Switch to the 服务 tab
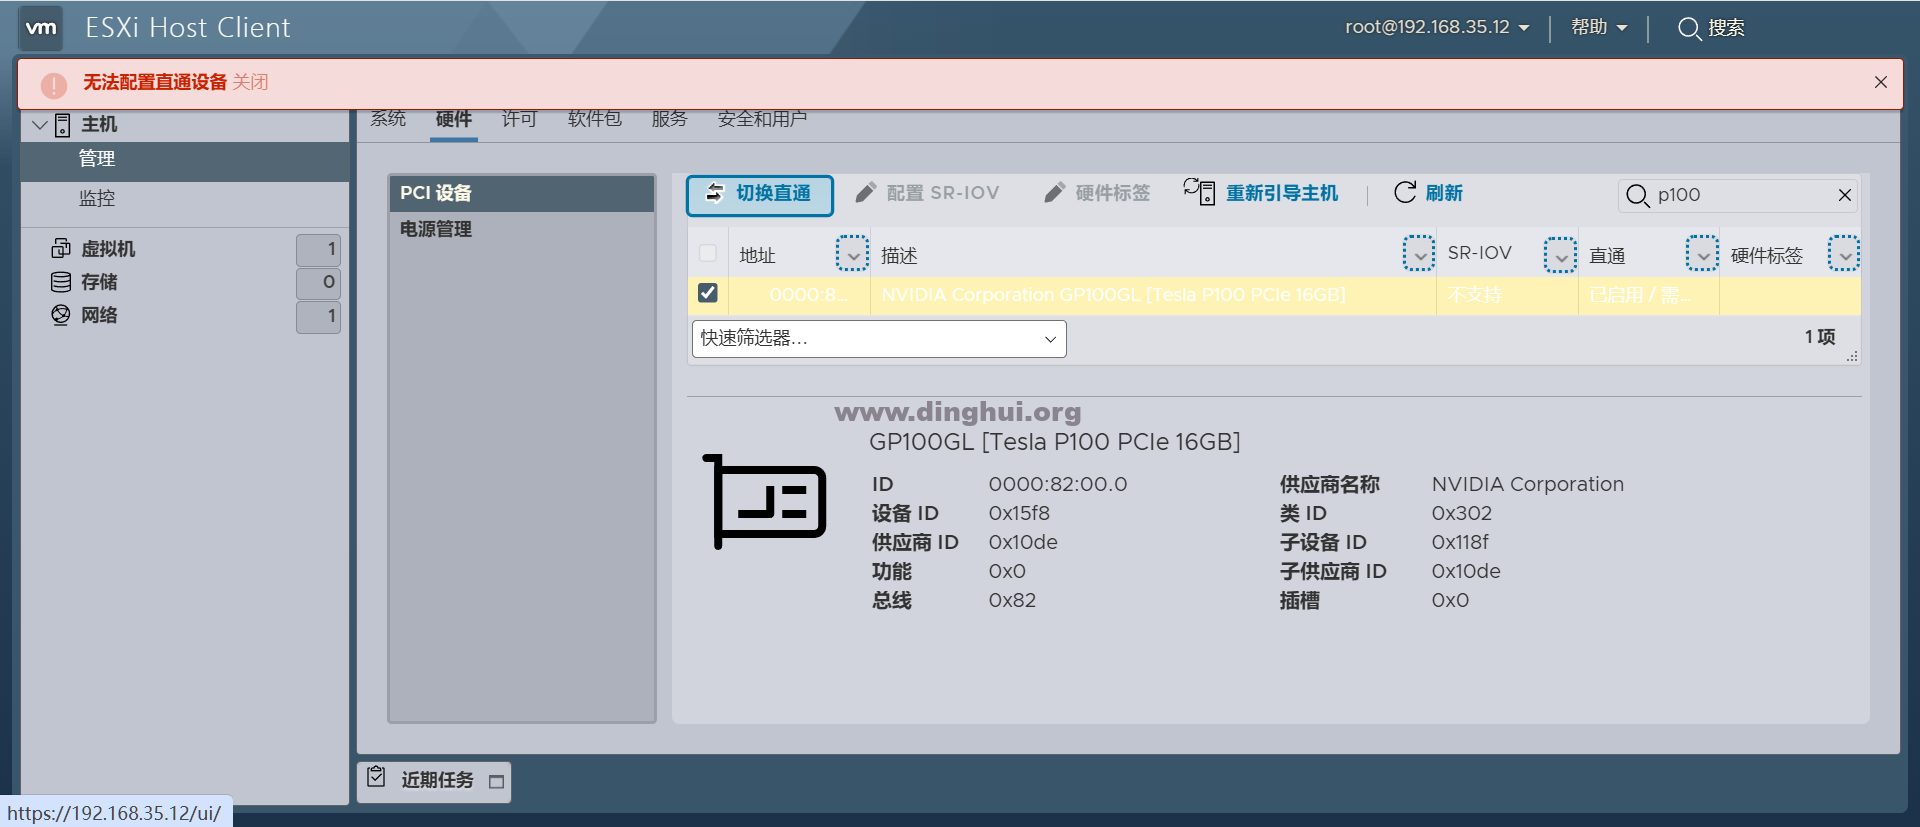The height and width of the screenshot is (827, 1920). [x=670, y=119]
